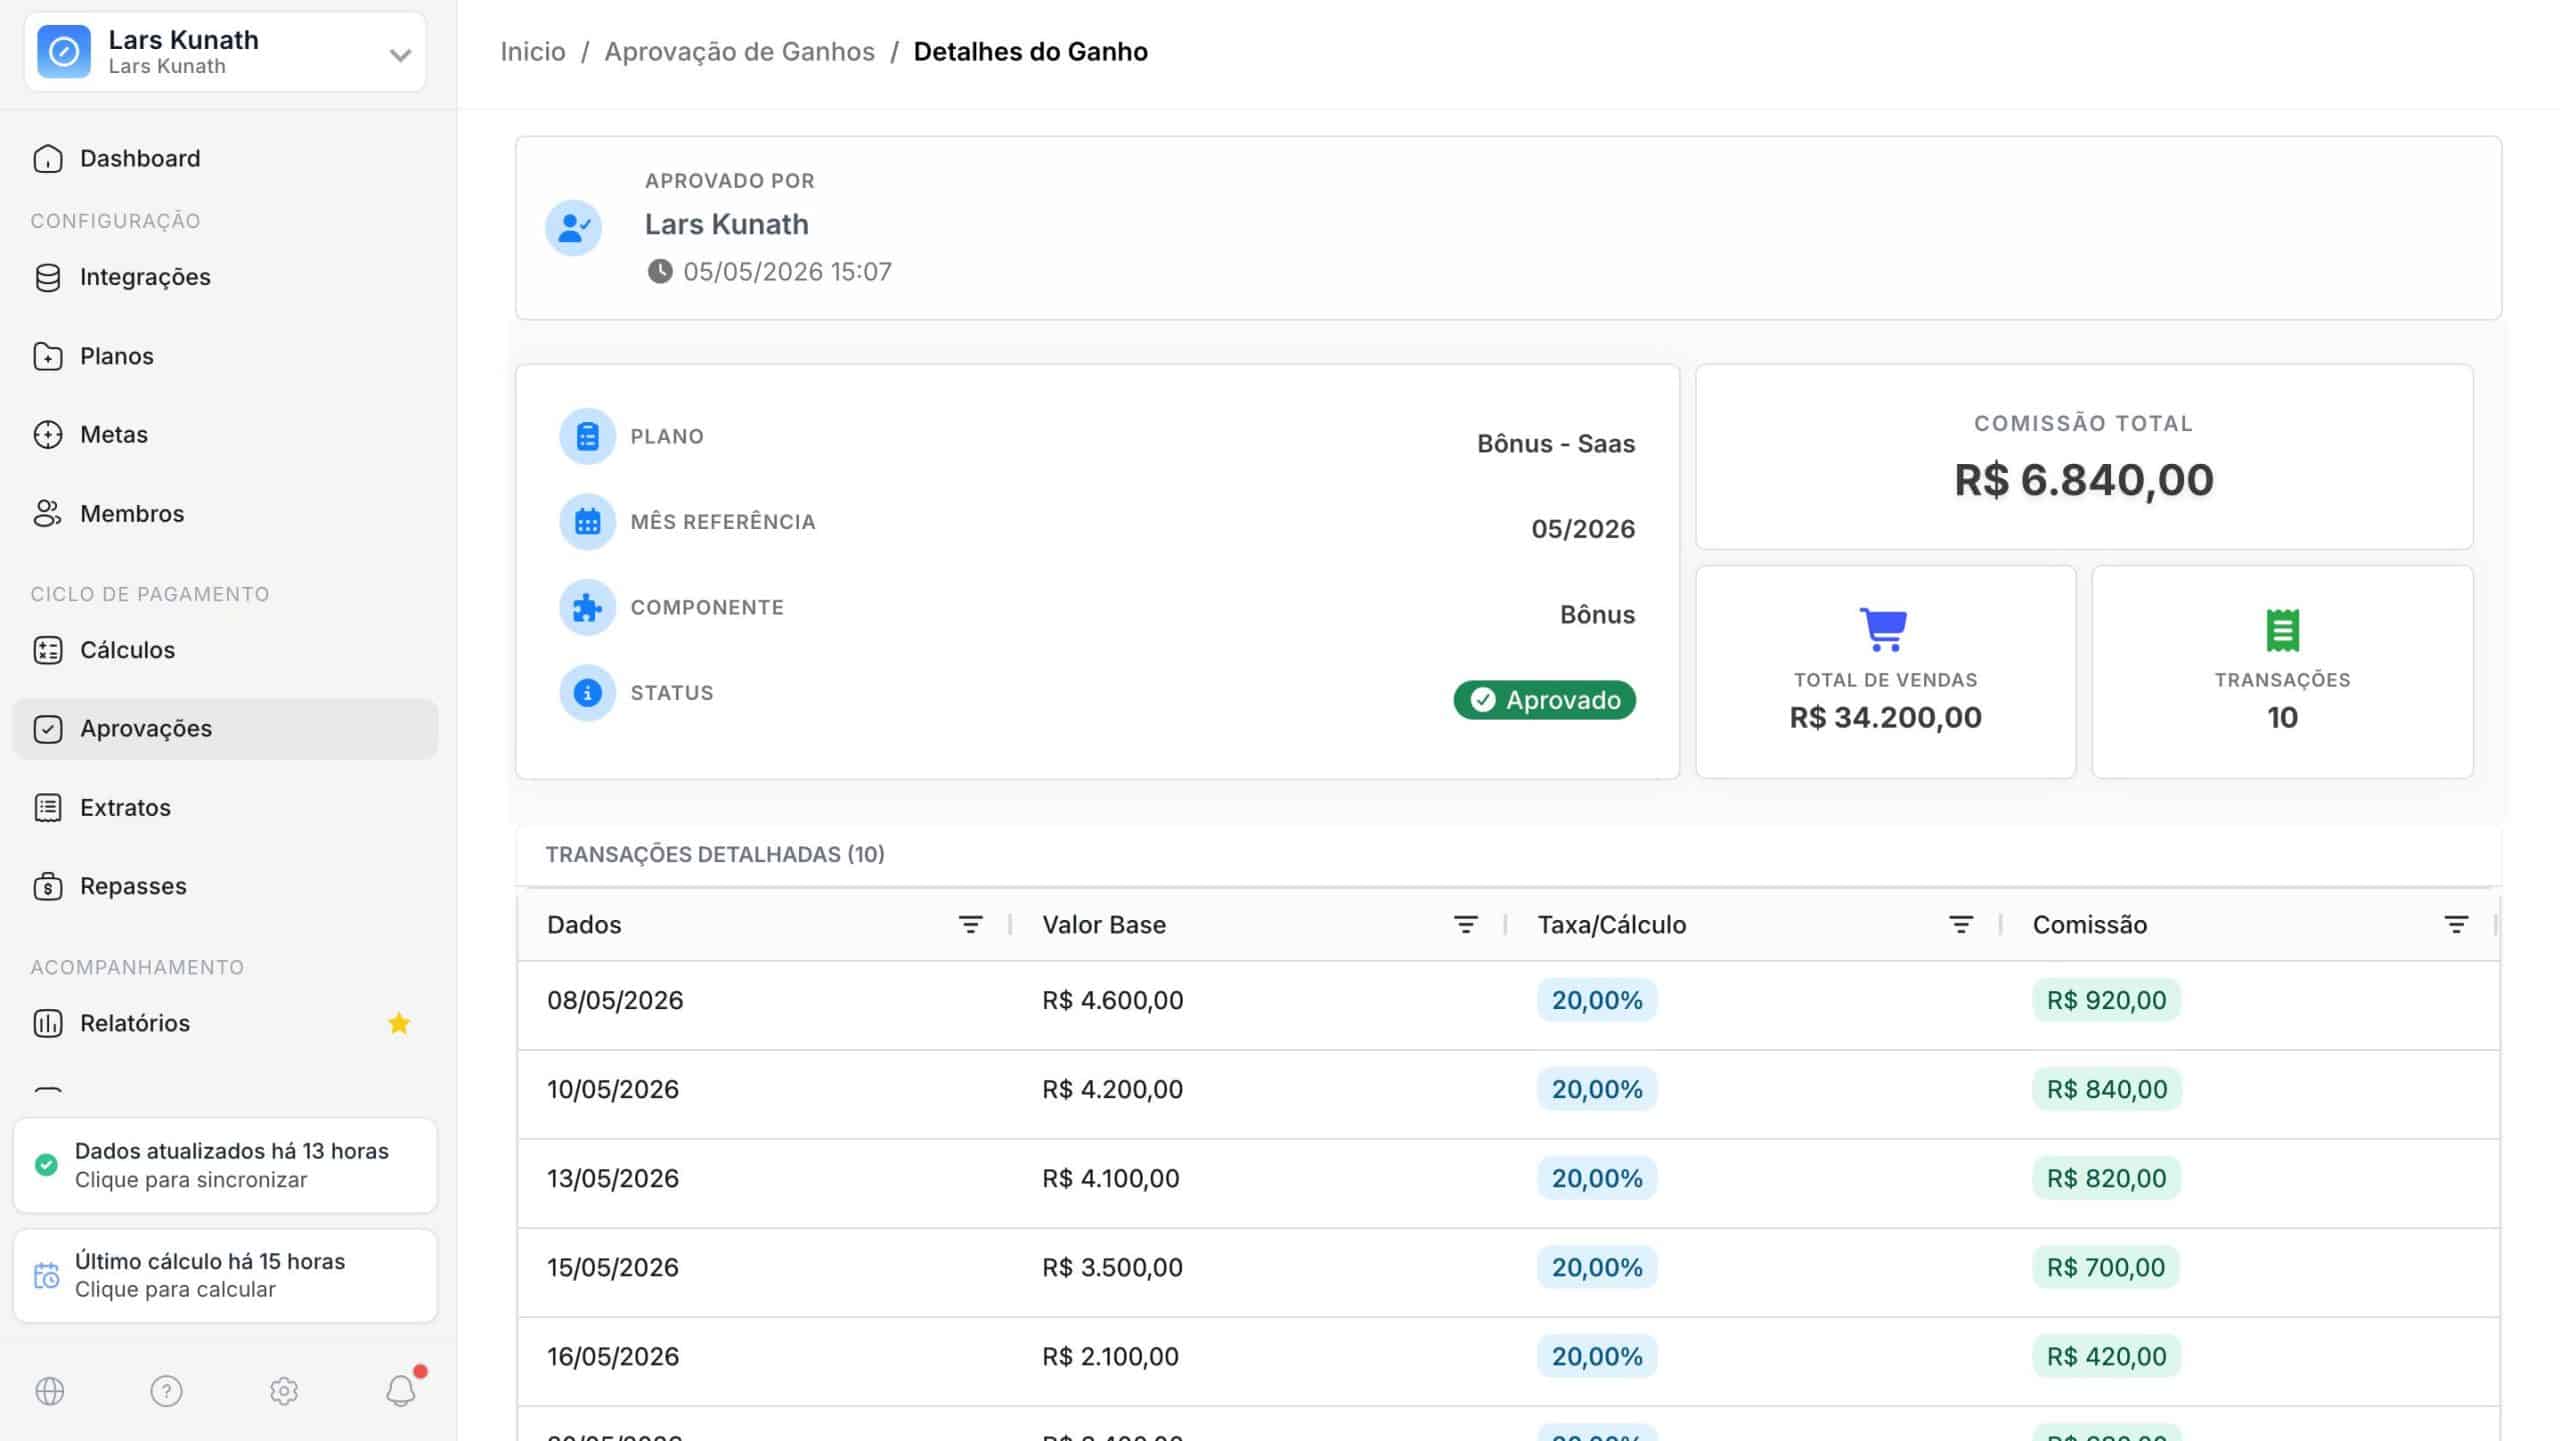
Task: Click the Metas target icon
Action: [47, 434]
